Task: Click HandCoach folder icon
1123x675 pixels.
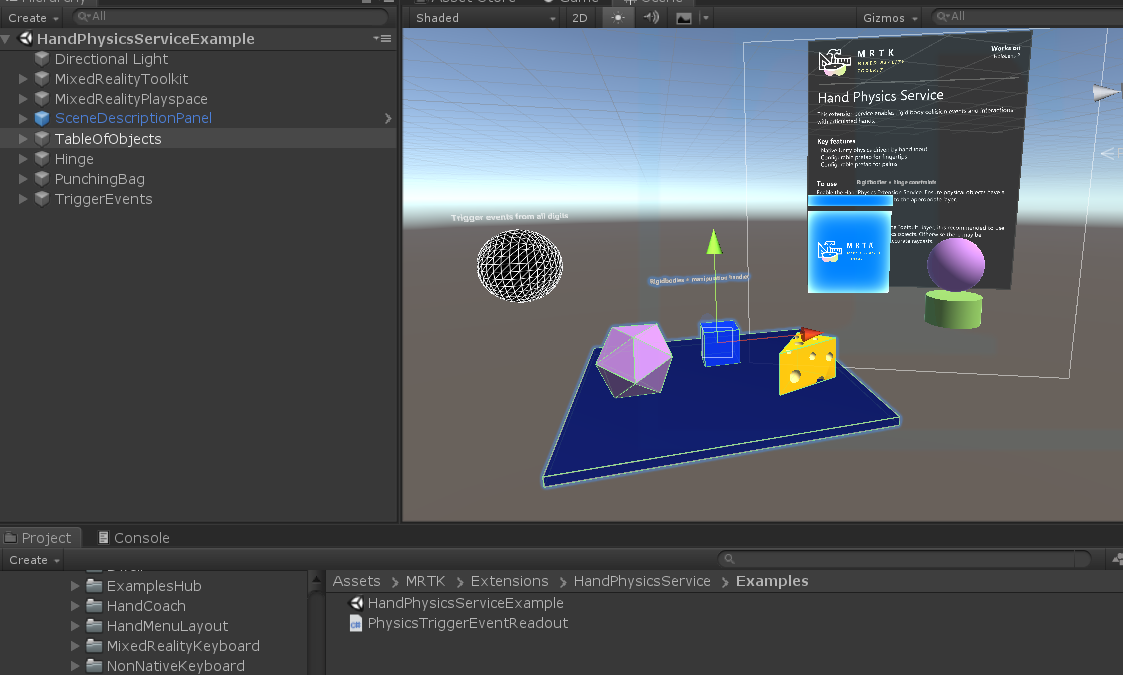Action: click(94, 605)
